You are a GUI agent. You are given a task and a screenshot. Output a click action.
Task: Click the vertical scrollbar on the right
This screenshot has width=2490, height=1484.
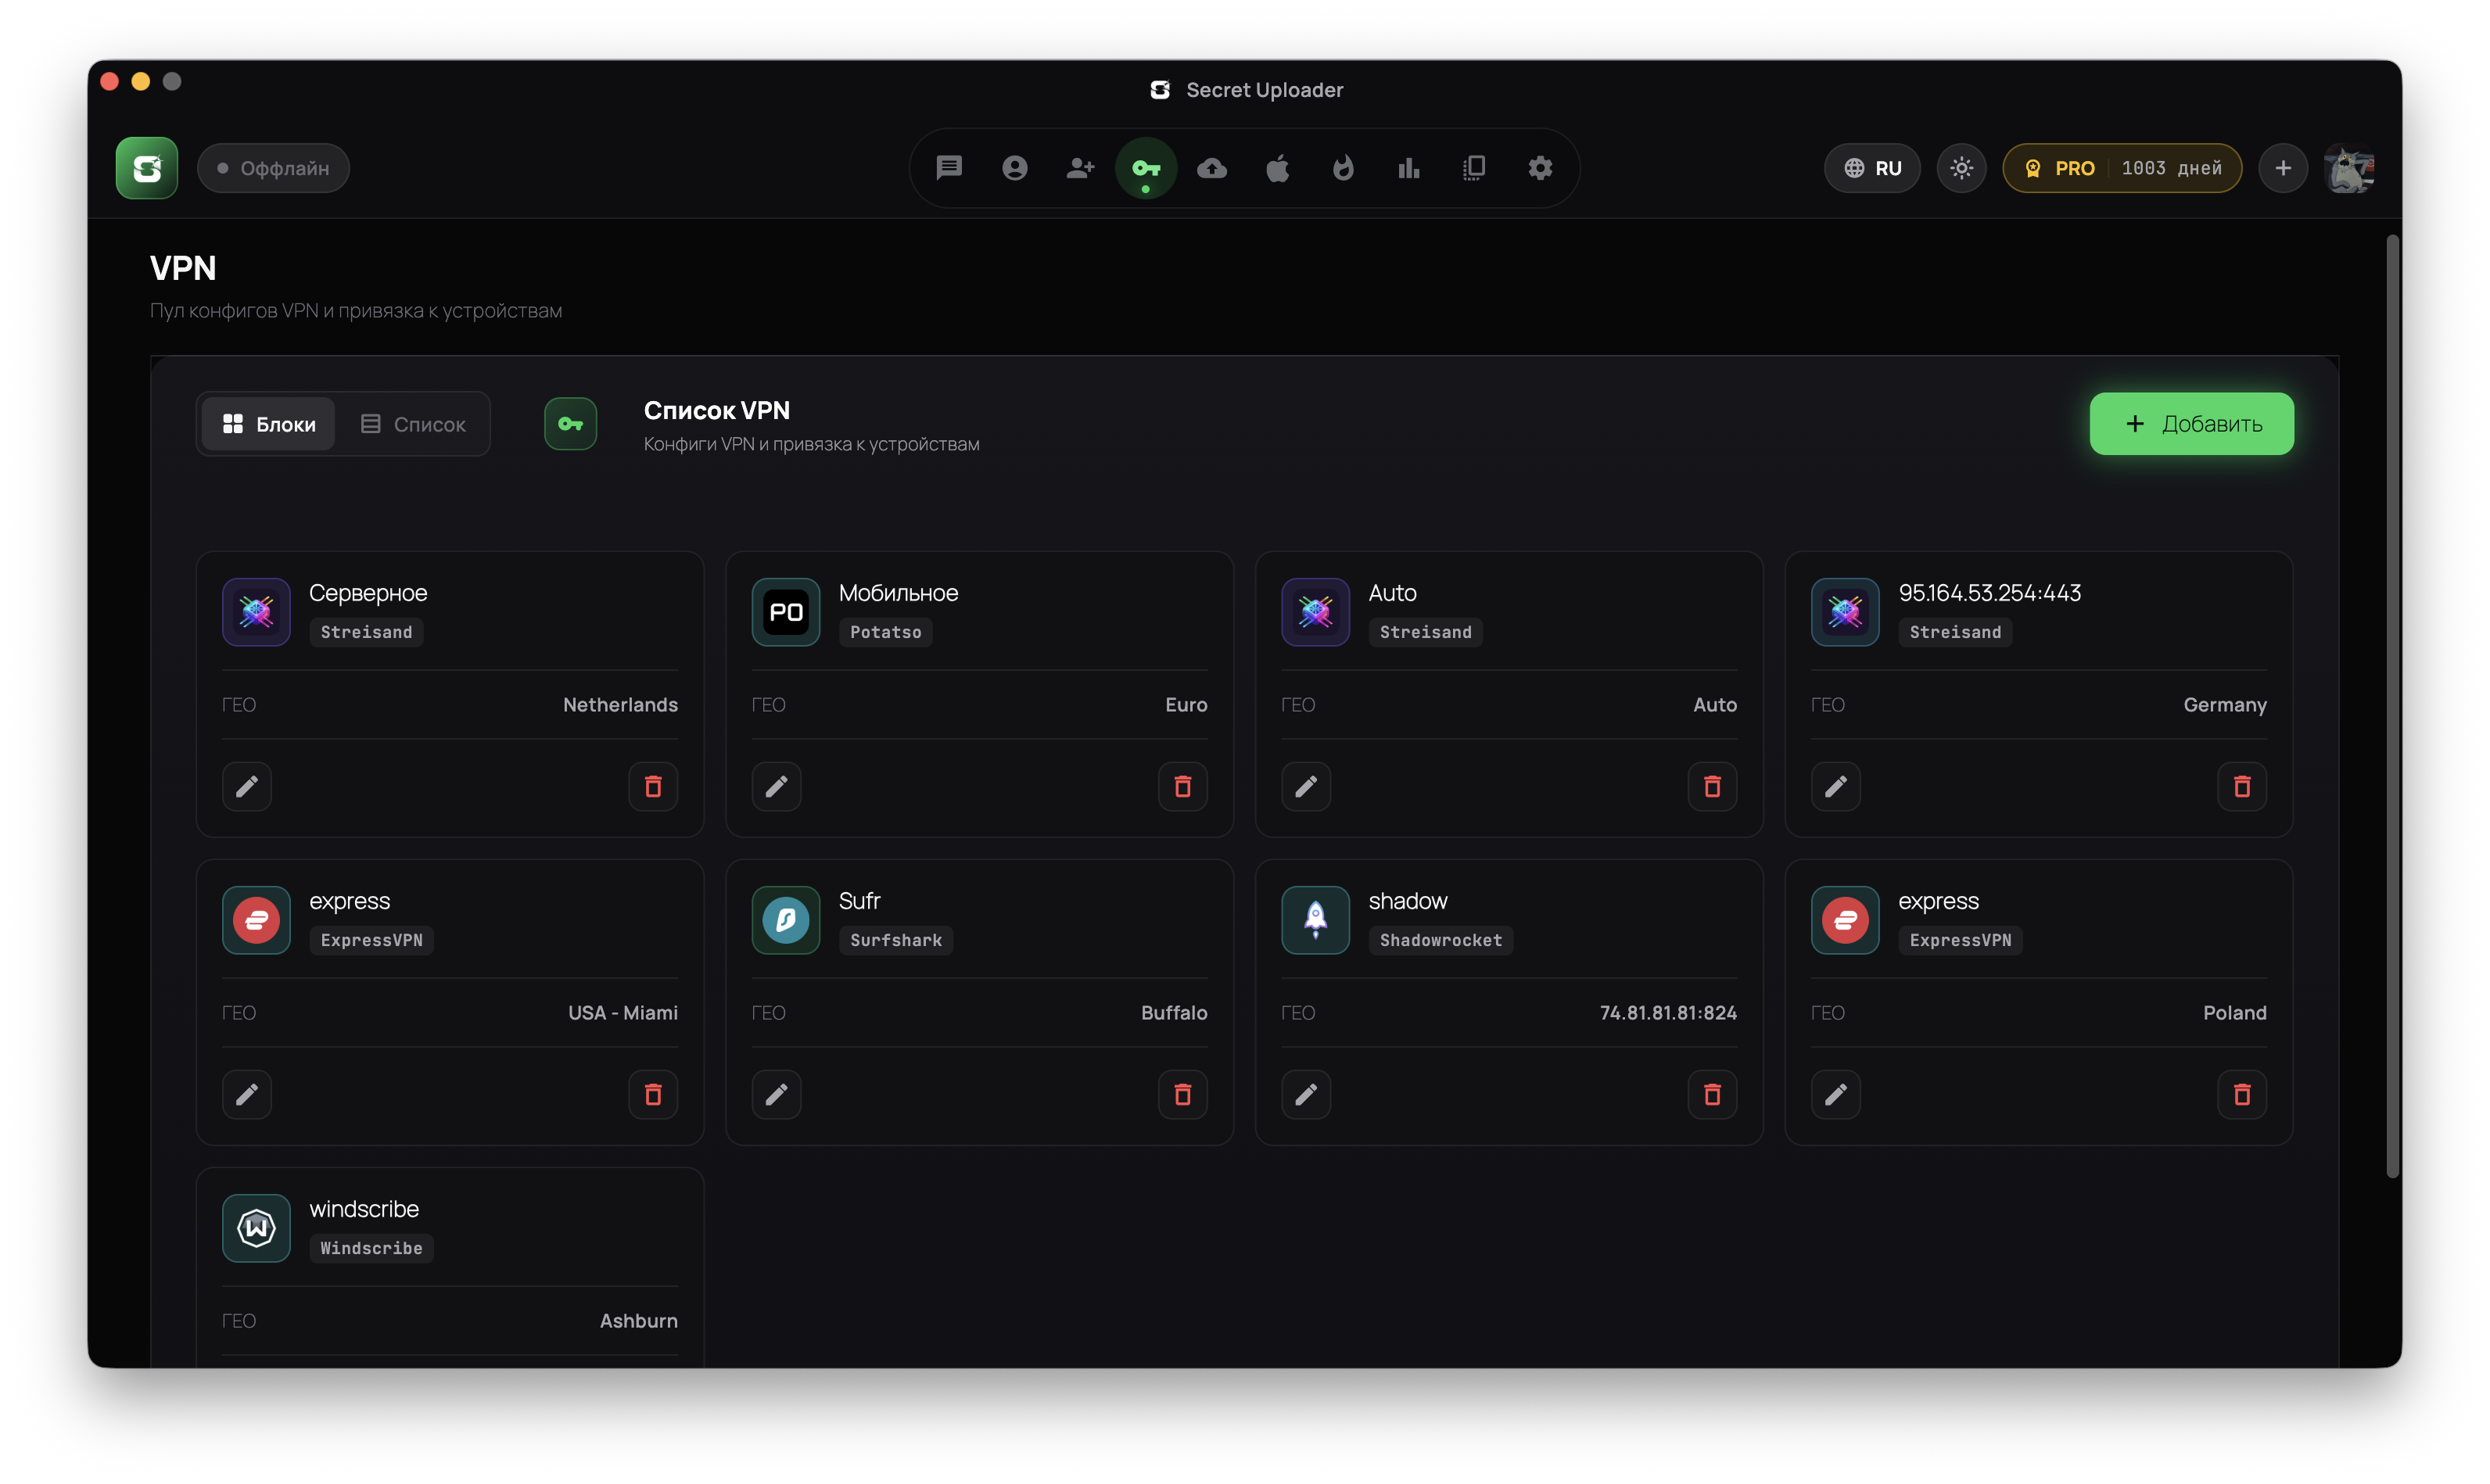coord(2392,706)
